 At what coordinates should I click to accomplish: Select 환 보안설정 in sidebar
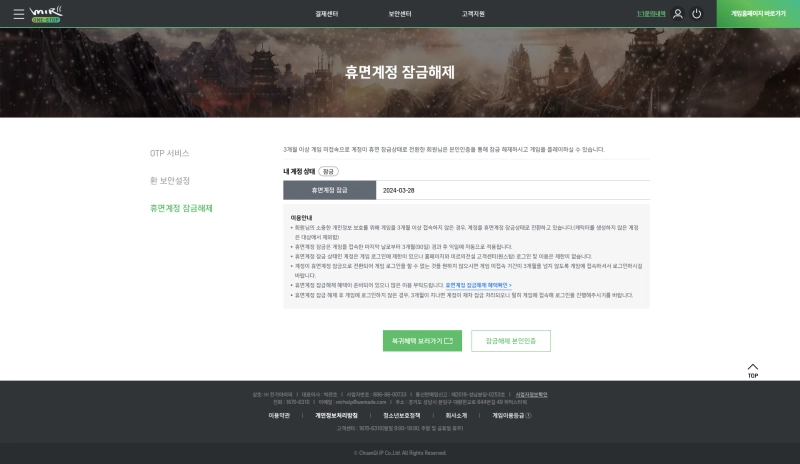pyautogui.click(x=169, y=181)
